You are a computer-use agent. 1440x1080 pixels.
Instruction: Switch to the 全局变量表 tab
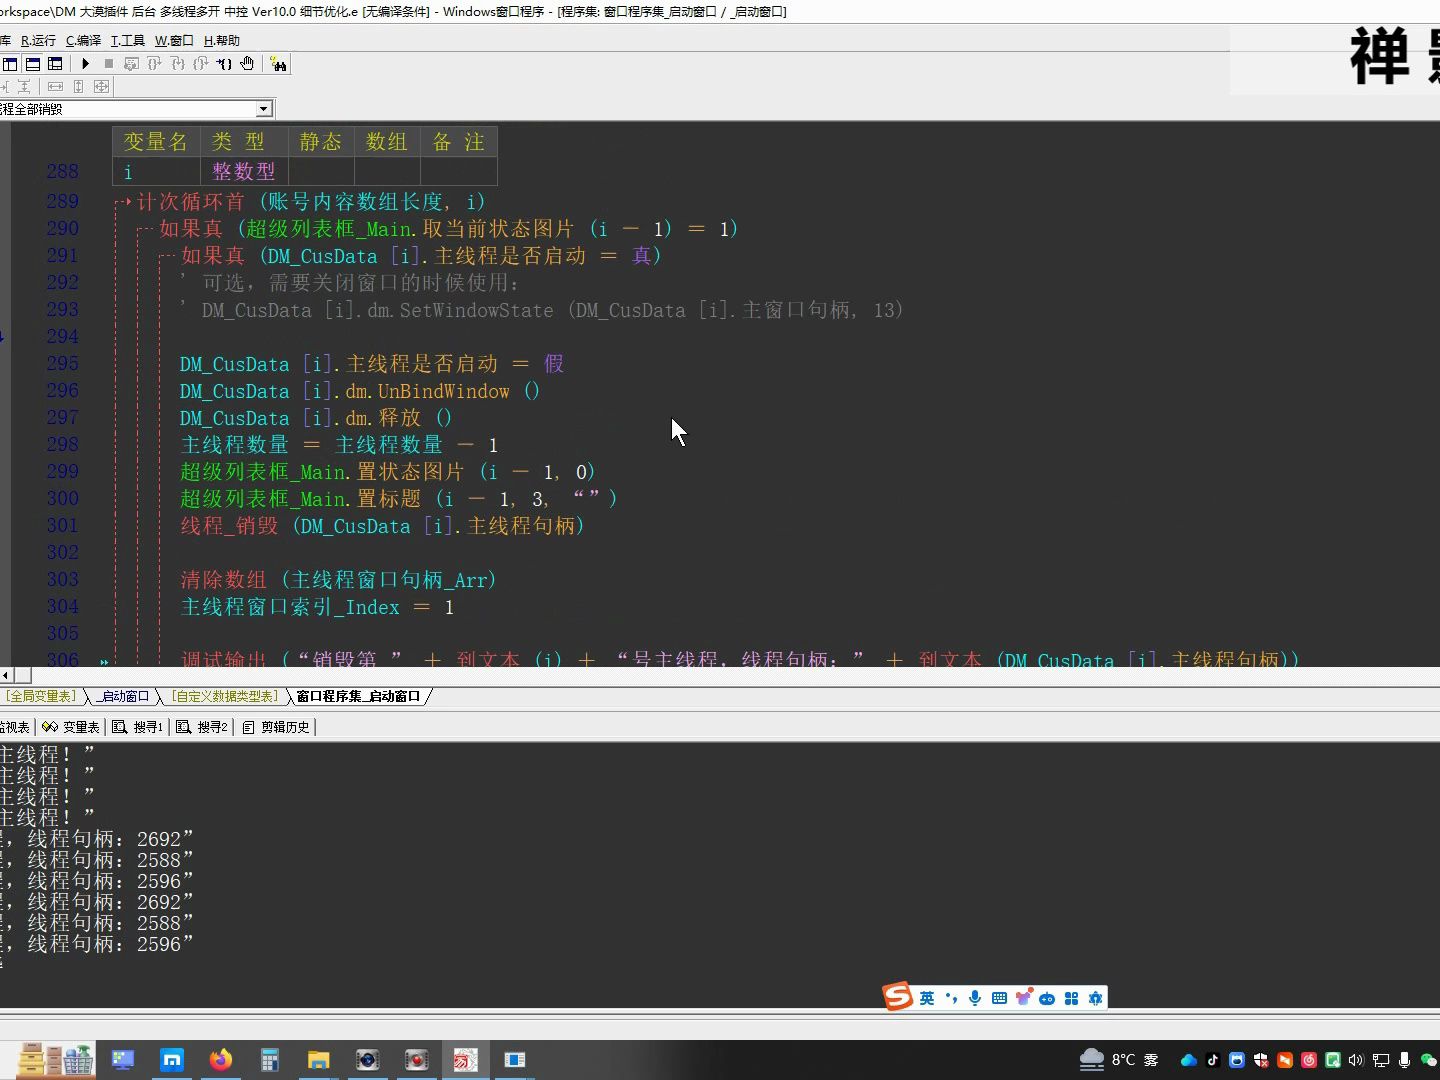42,696
